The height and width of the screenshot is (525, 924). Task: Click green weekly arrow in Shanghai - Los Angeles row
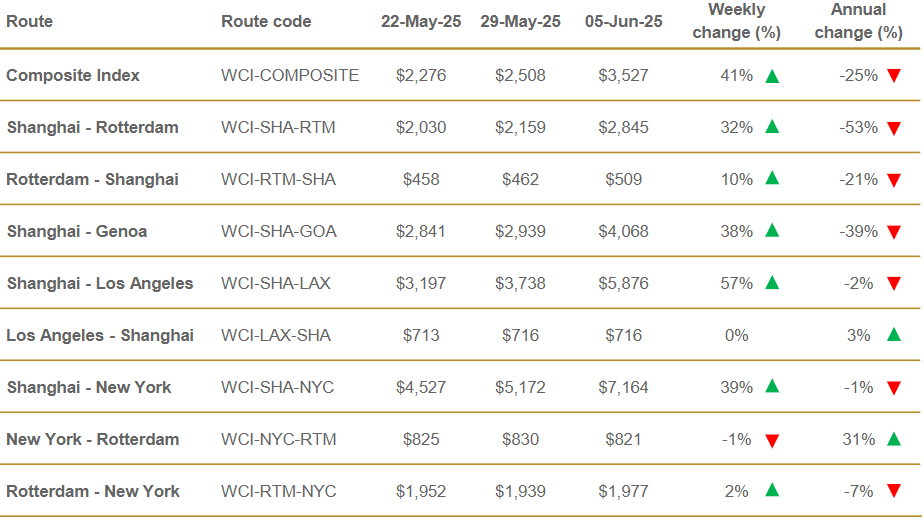[772, 283]
